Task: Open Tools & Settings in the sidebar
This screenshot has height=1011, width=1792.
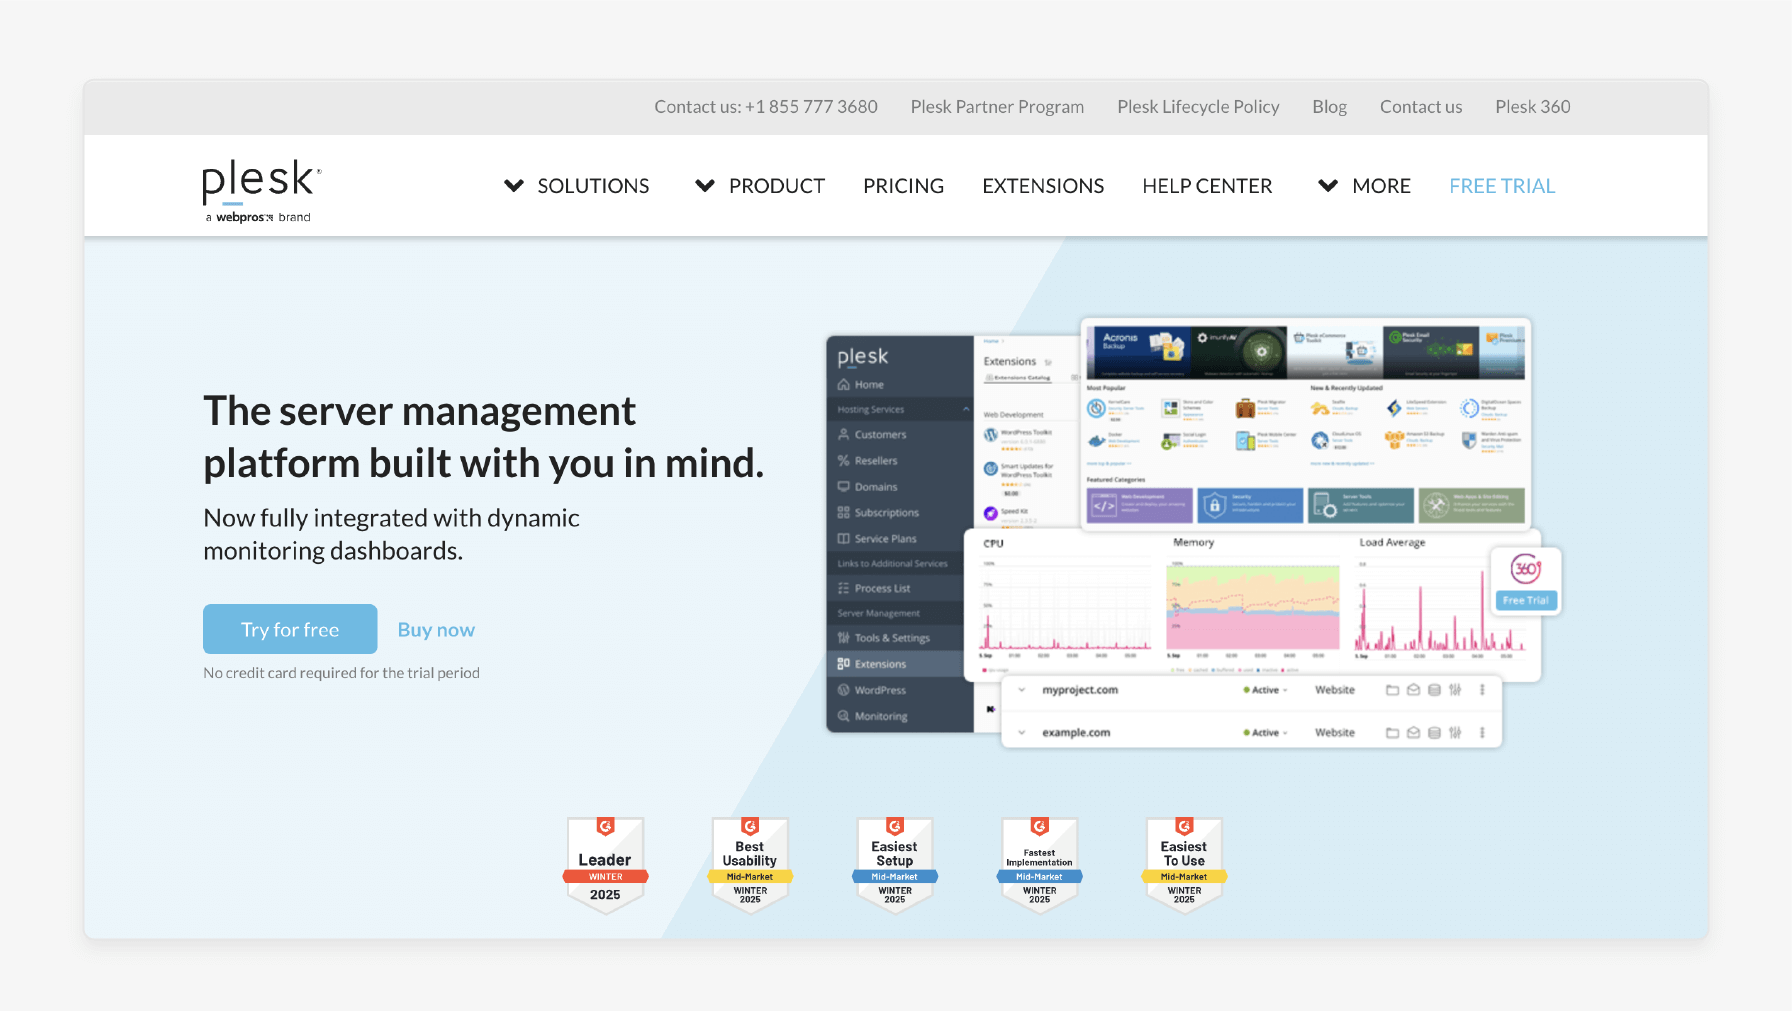Action: tap(884, 638)
